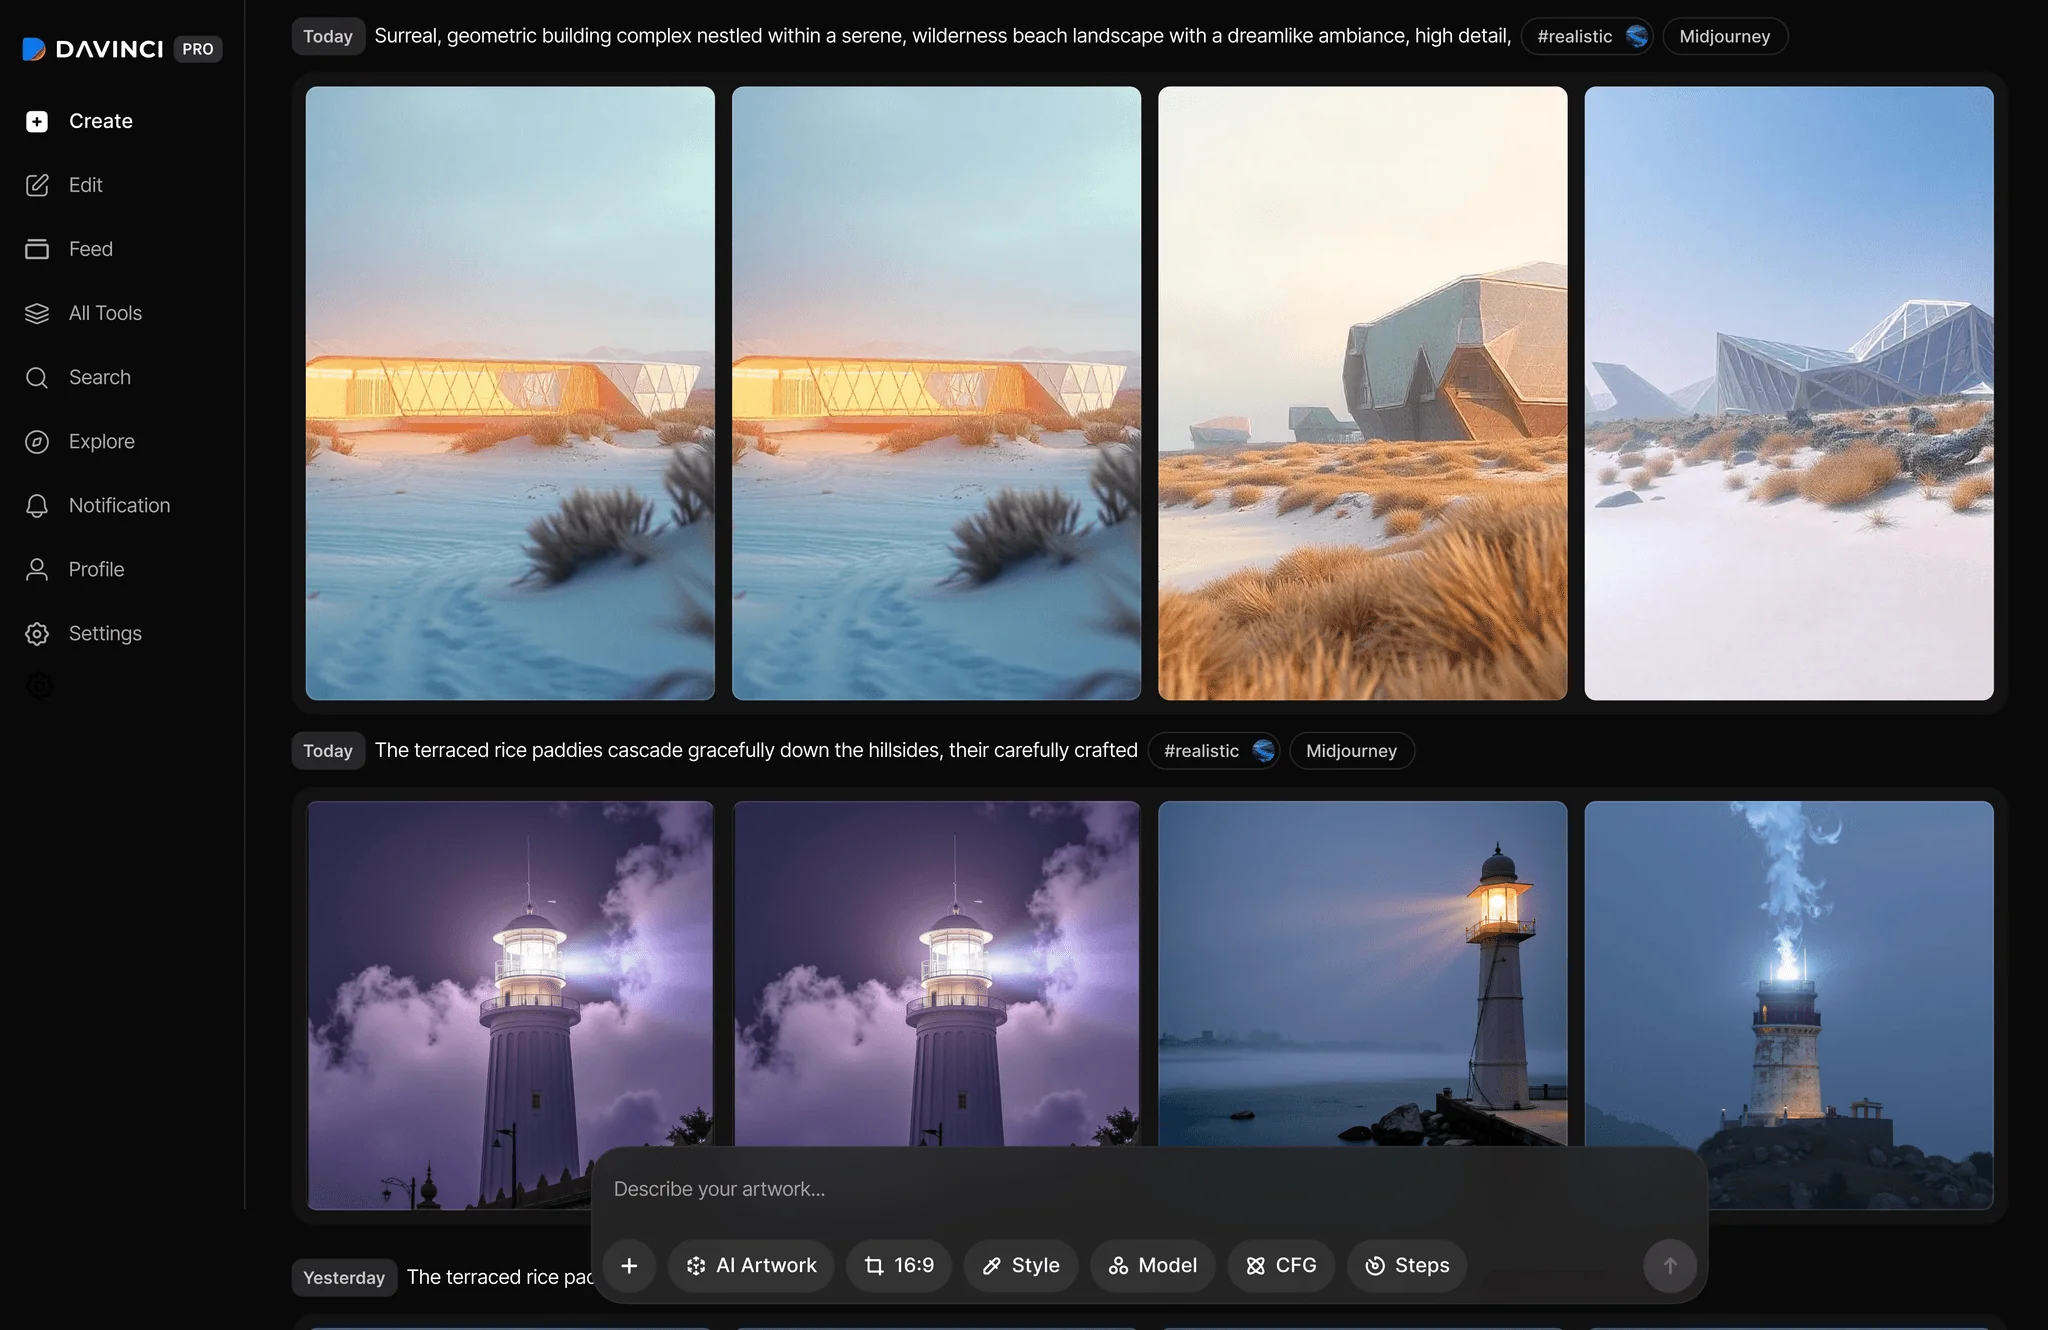
Task: Click the Notification bell icon
Action: 37,505
